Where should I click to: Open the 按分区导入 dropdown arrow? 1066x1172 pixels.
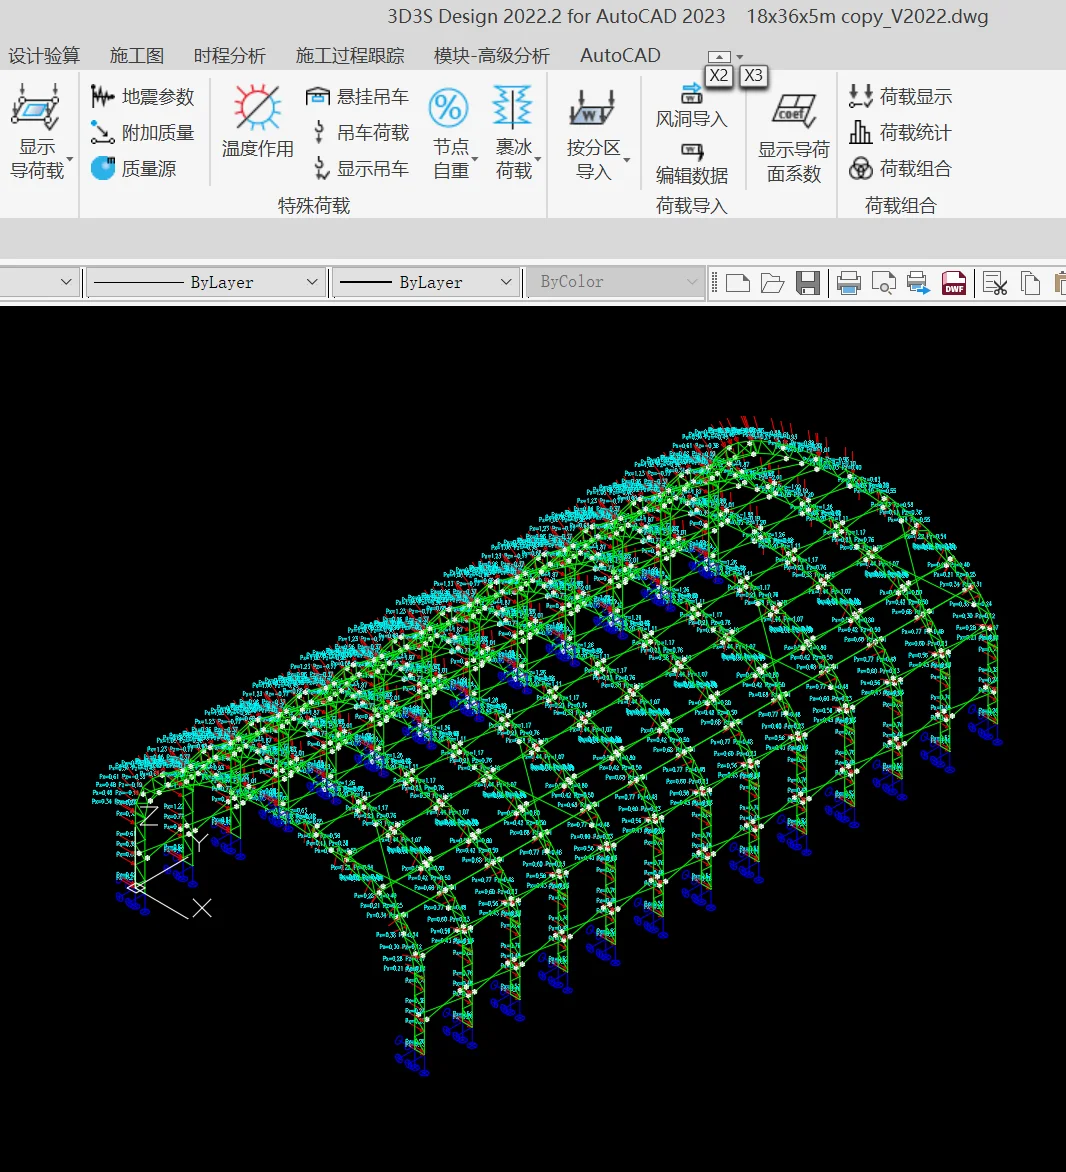pyautogui.click(x=627, y=160)
